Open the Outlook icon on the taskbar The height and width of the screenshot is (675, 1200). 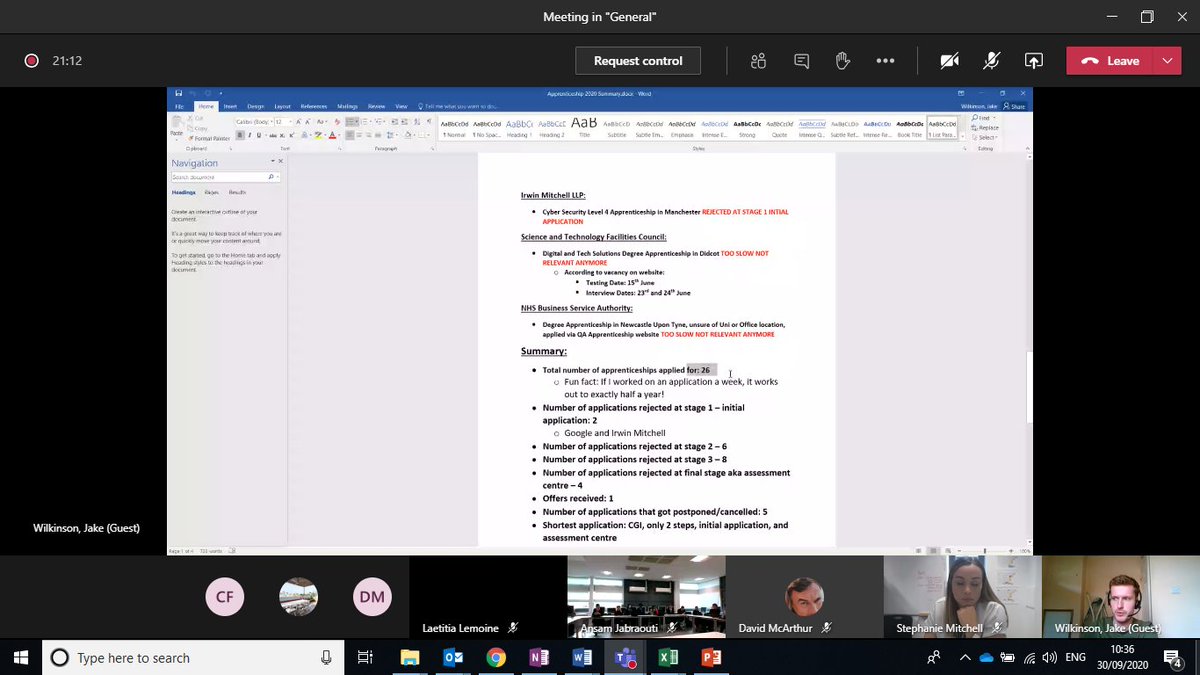coord(453,657)
